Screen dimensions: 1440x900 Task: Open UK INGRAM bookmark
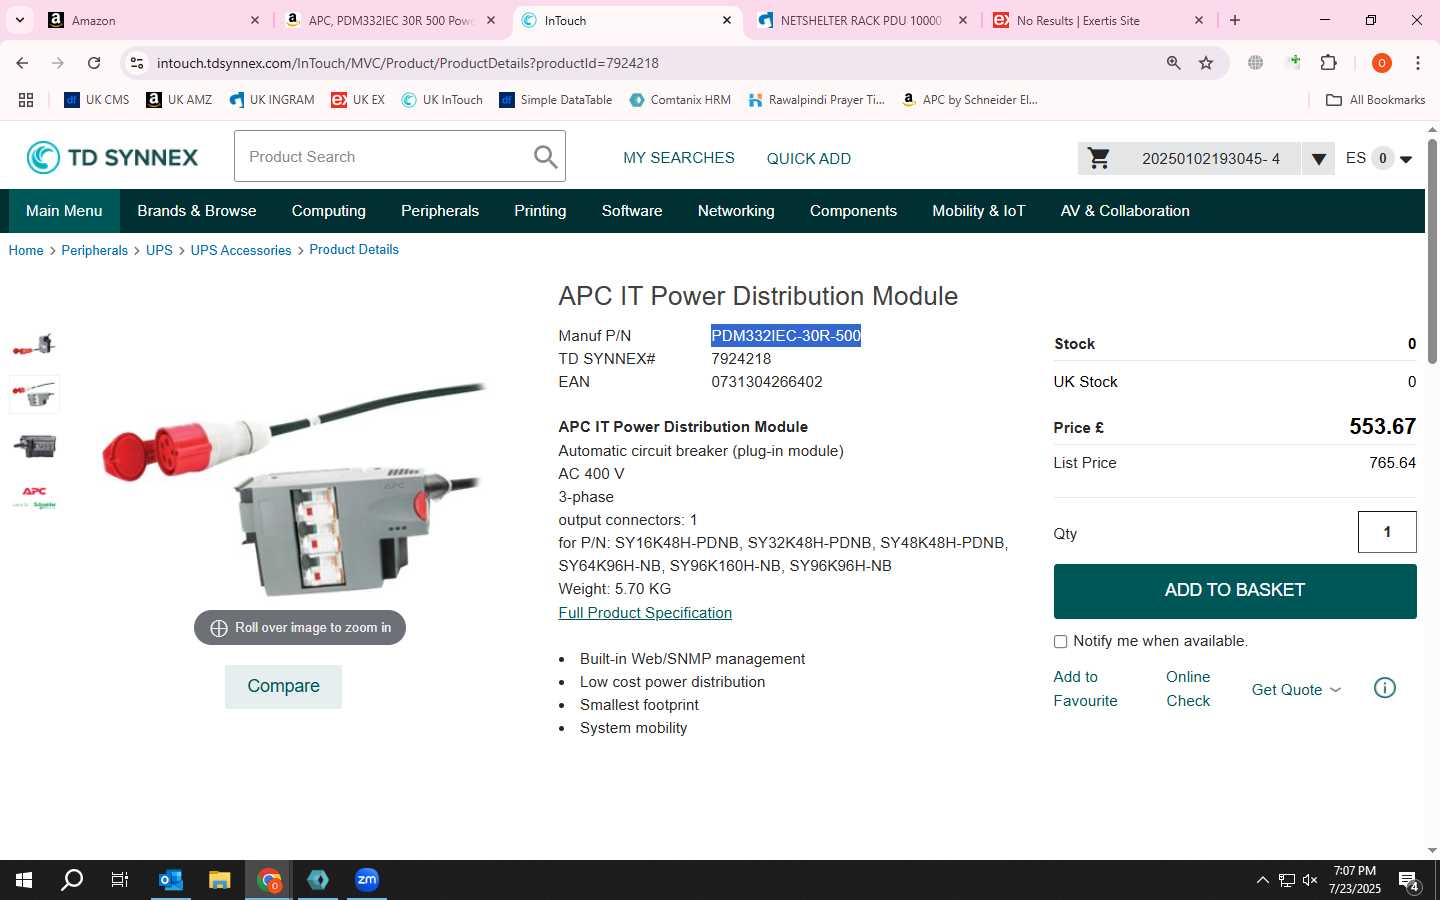[x=271, y=100]
